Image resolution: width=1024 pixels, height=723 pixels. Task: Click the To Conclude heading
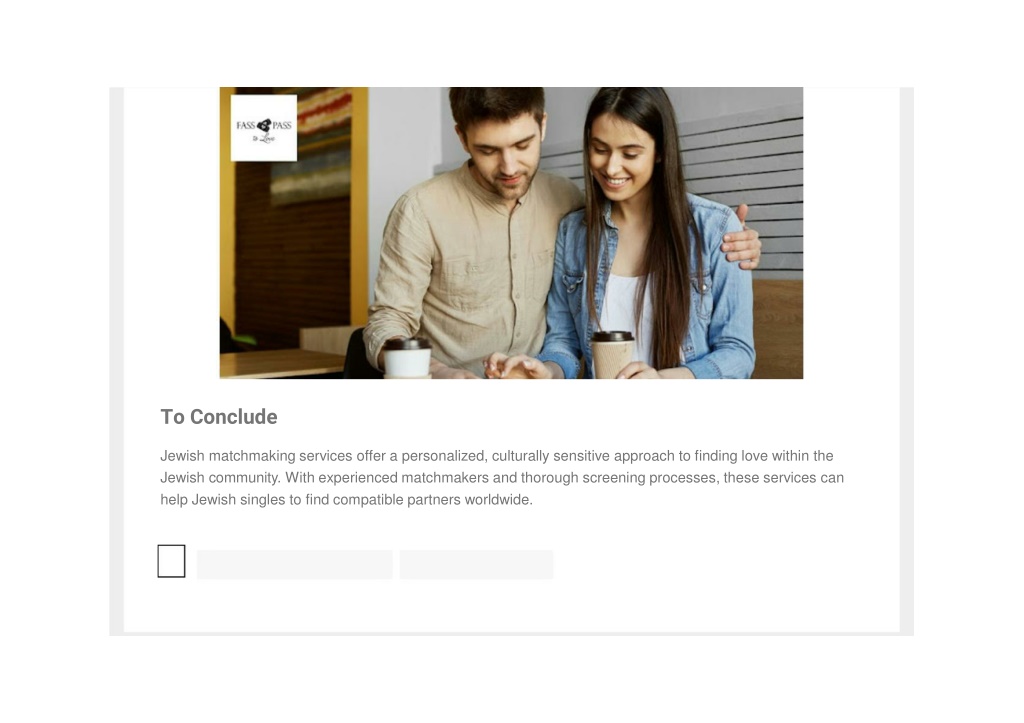pyautogui.click(x=219, y=417)
